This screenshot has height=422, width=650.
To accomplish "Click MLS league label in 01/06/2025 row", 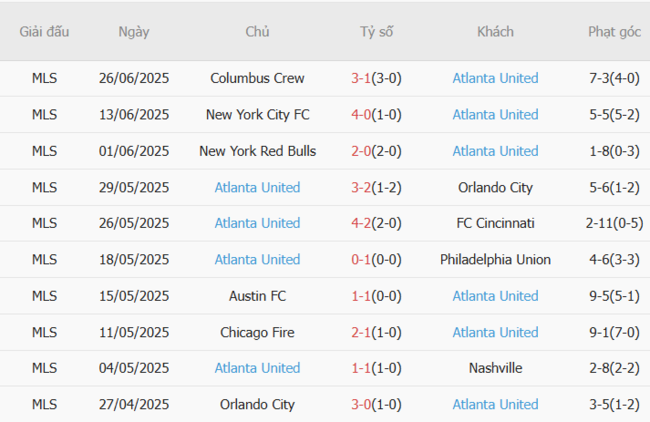I will coord(44,151).
